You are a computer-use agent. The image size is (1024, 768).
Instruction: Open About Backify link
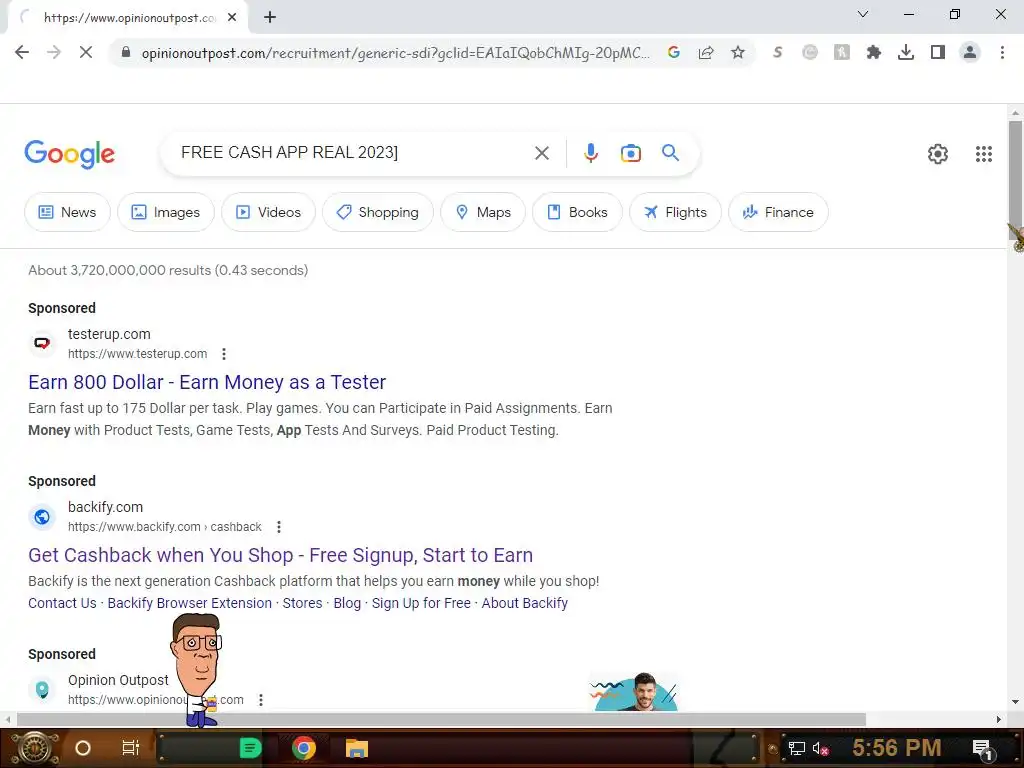524,603
